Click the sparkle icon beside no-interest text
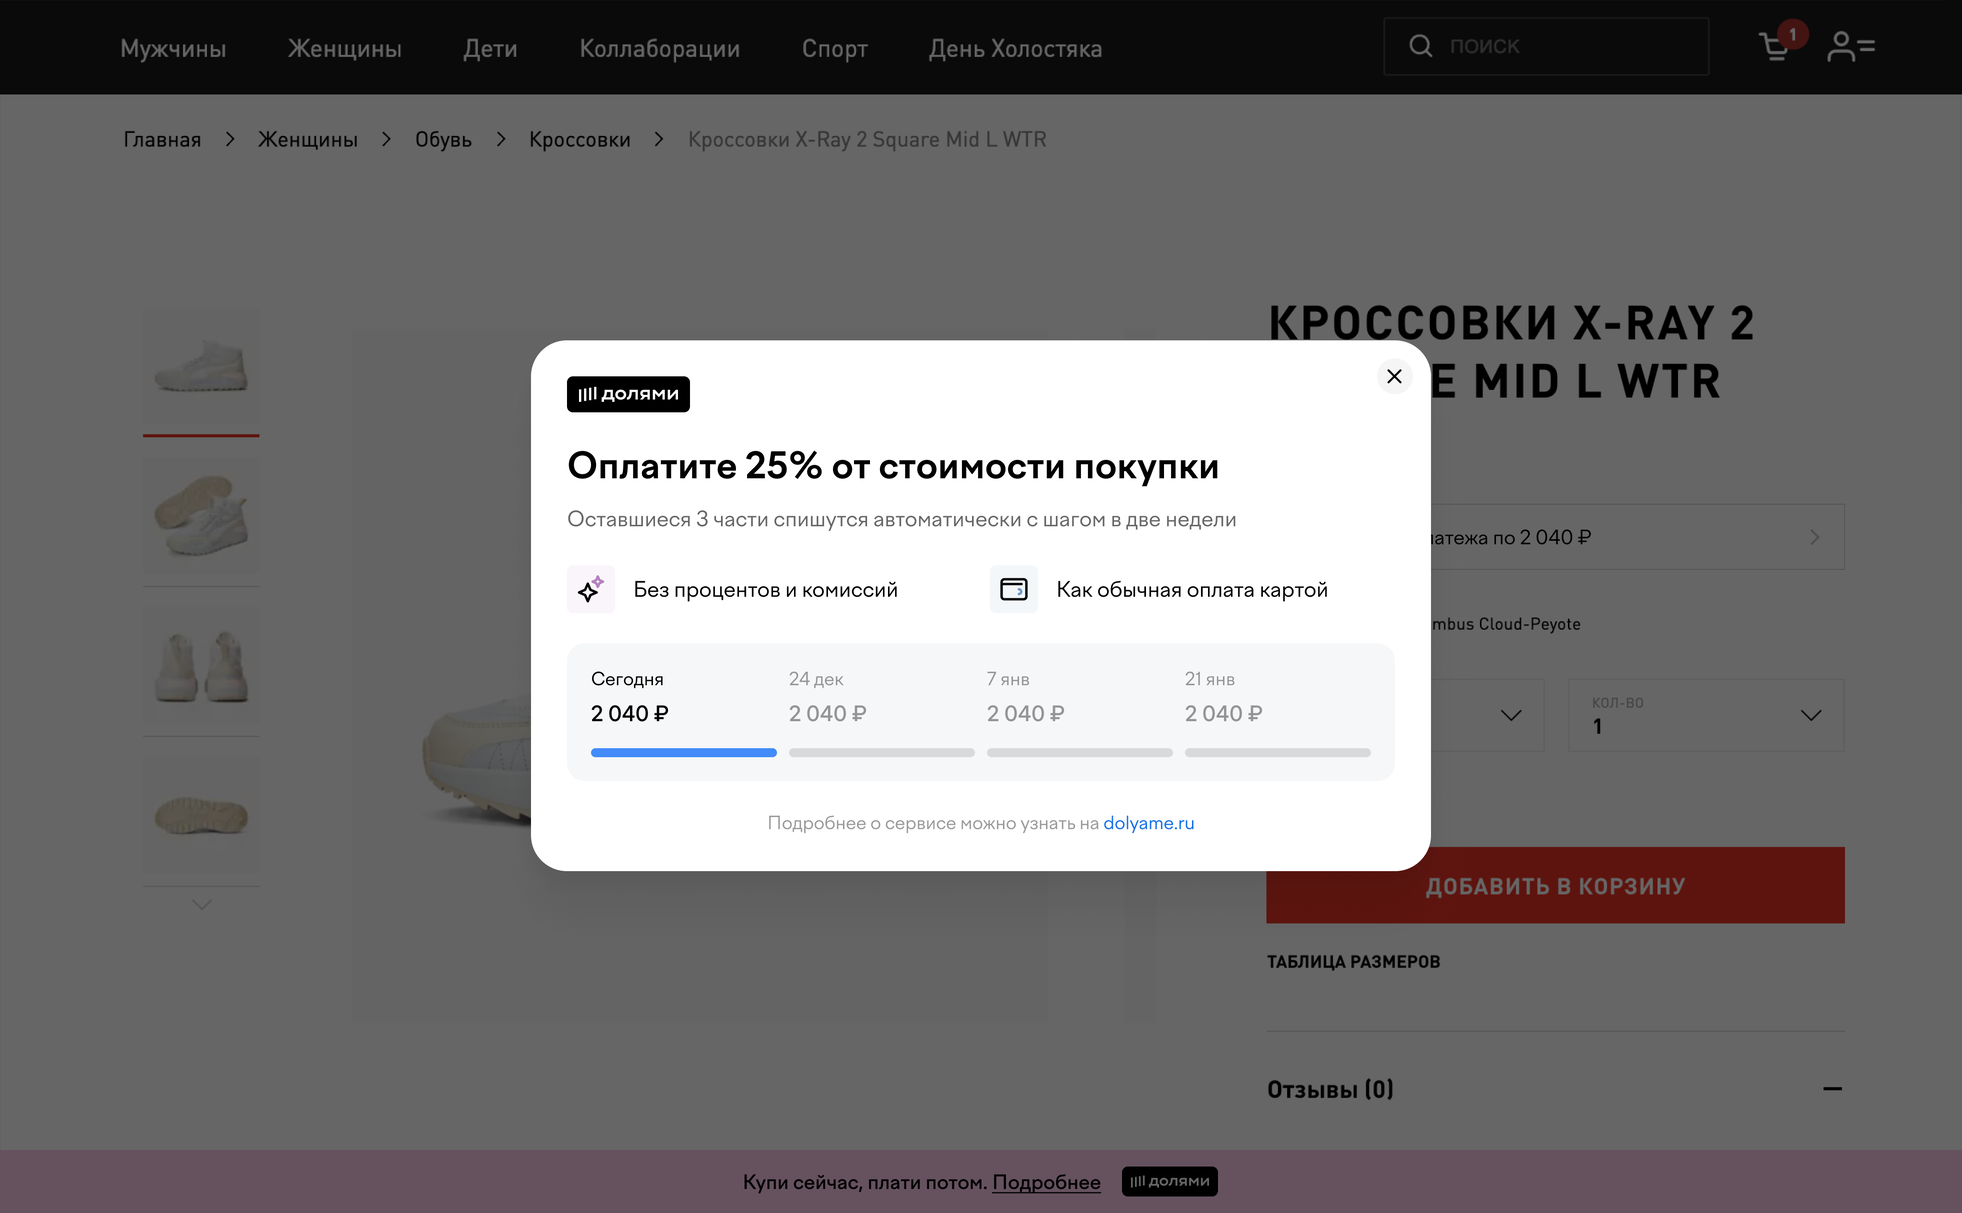Viewport: 1962px width, 1213px height. click(x=591, y=589)
